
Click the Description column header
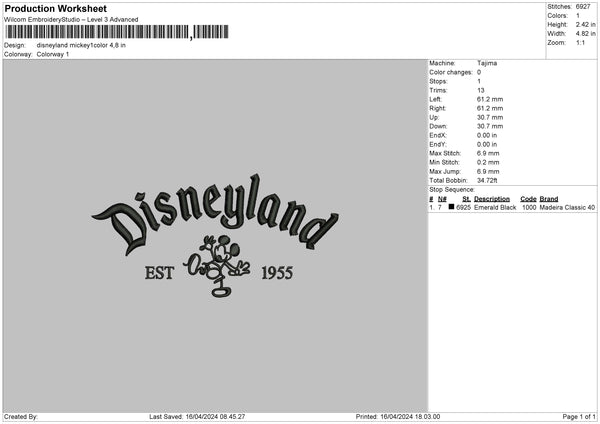(492, 199)
